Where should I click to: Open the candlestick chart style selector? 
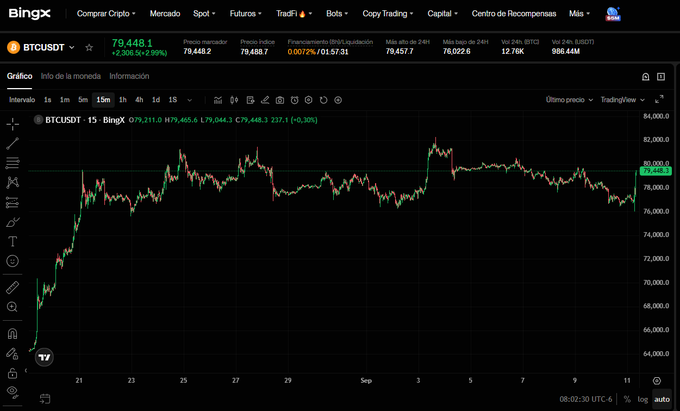tap(234, 100)
